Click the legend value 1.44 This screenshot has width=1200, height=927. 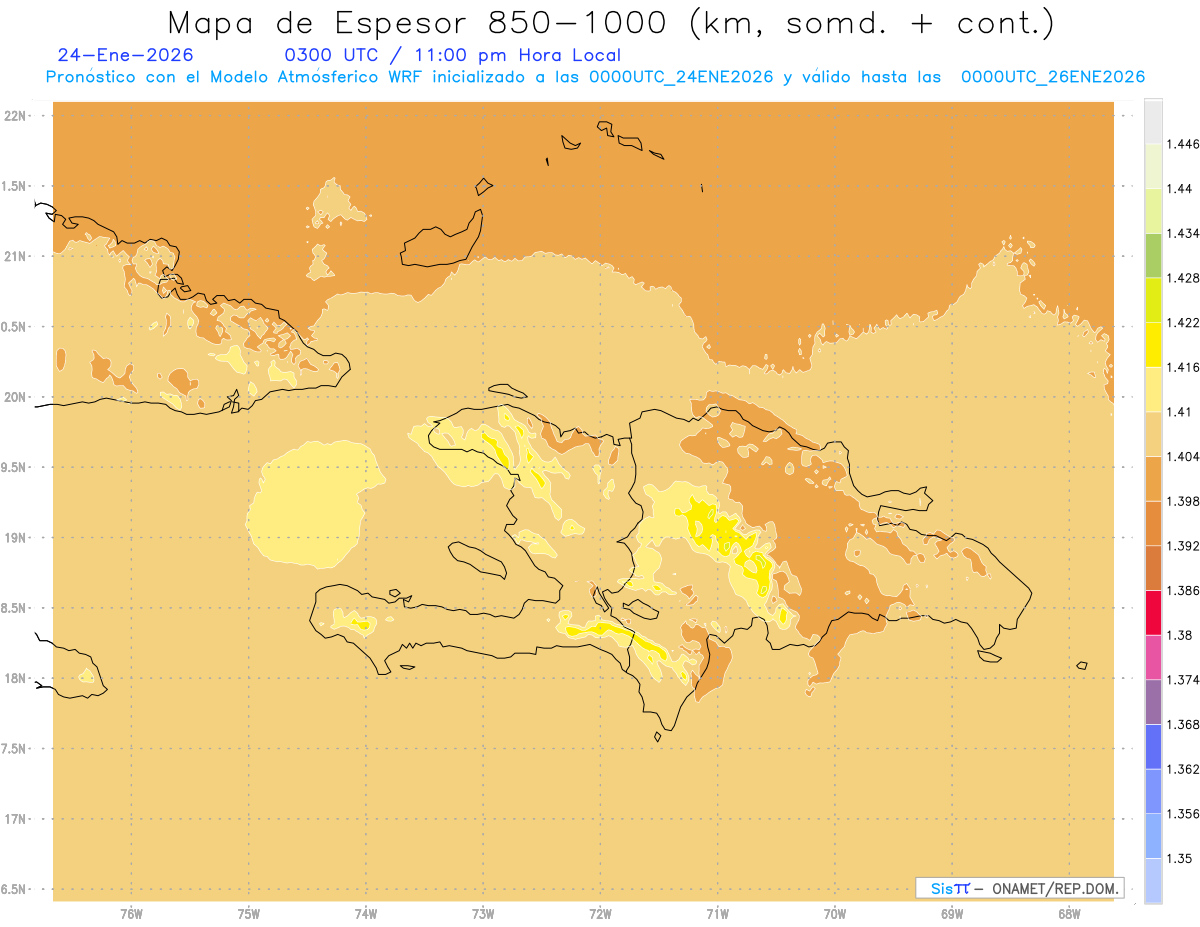1180,189
